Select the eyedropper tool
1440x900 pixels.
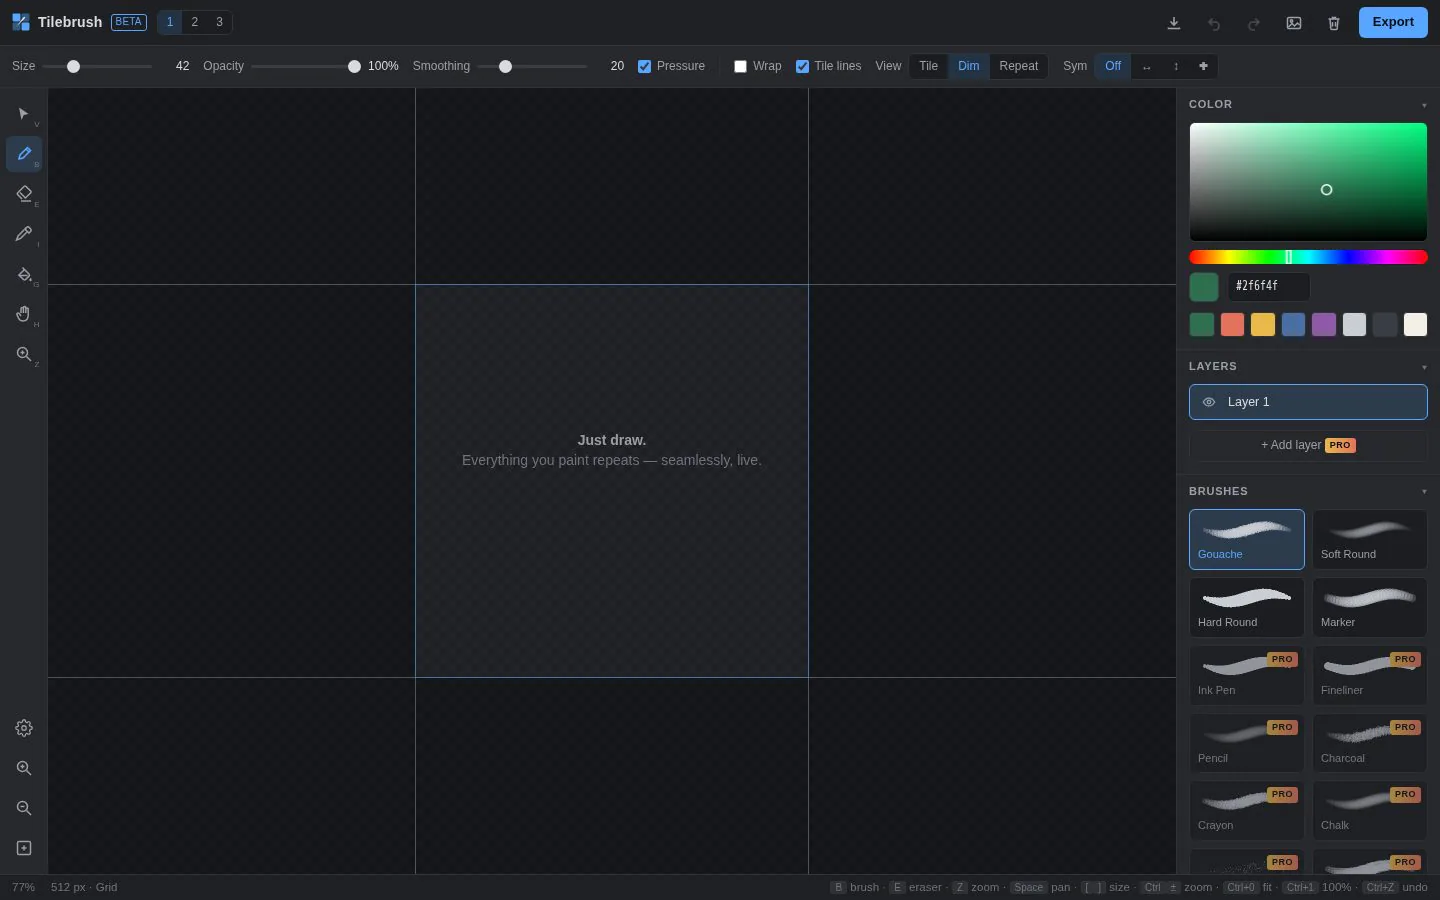pos(24,234)
